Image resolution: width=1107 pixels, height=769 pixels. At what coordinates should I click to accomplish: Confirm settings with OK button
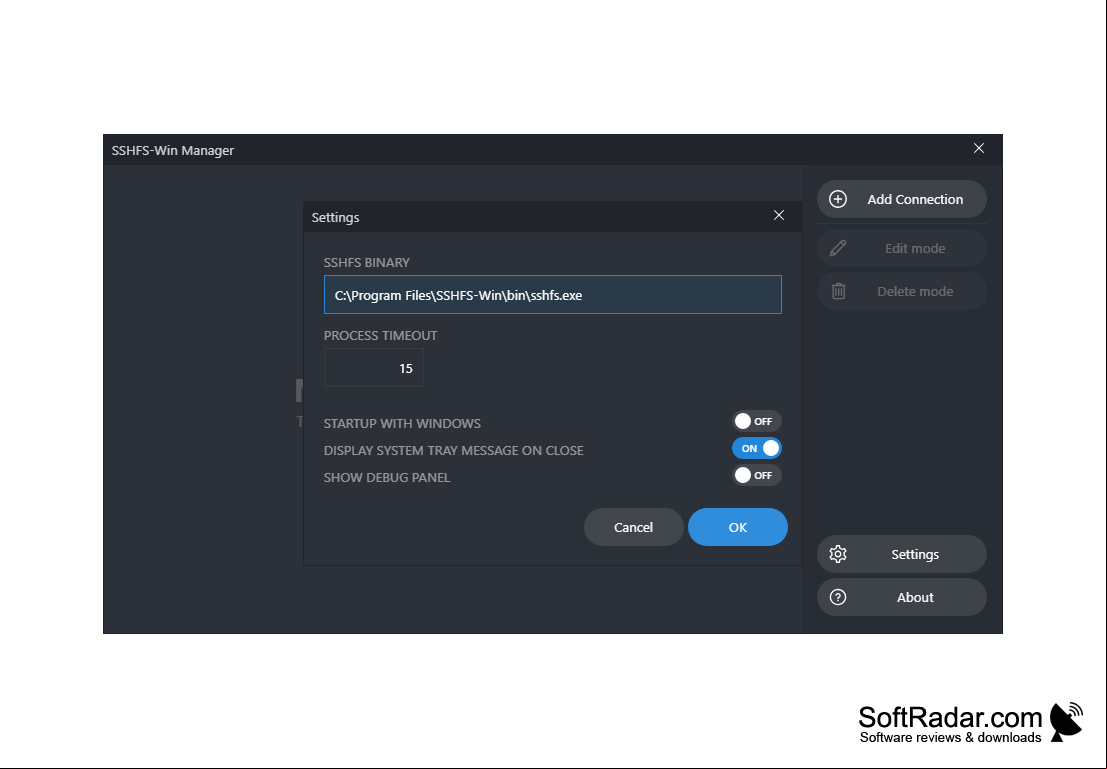tap(738, 527)
